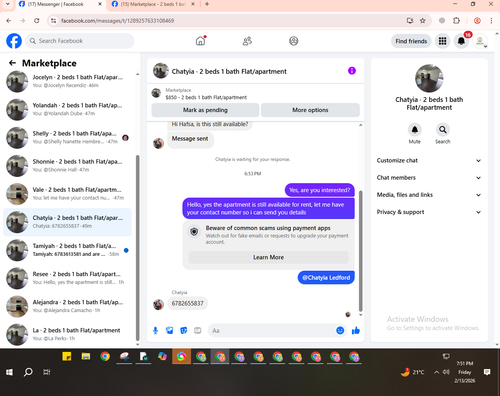Open the Home feed icon

pyautogui.click(x=200, y=41)
